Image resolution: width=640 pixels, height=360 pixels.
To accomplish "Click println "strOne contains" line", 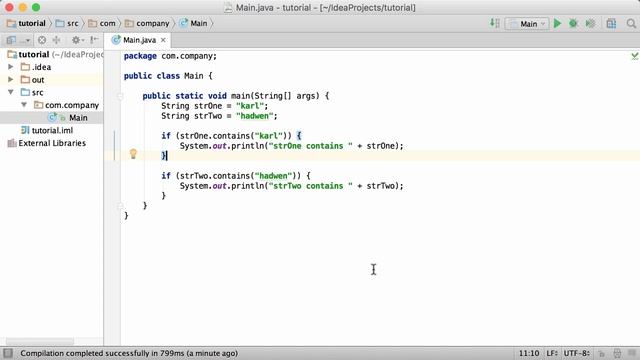I will (x=291, y=146).
